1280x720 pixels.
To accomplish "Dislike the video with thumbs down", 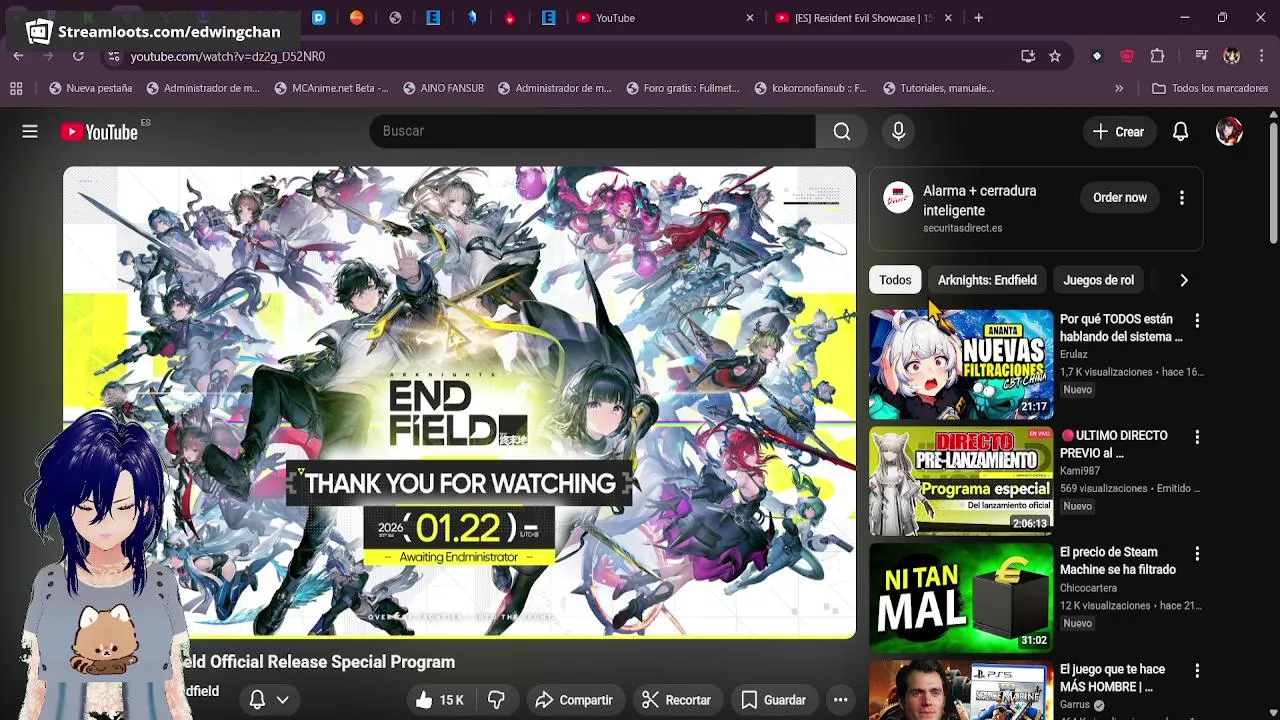I will pos(496,700).
